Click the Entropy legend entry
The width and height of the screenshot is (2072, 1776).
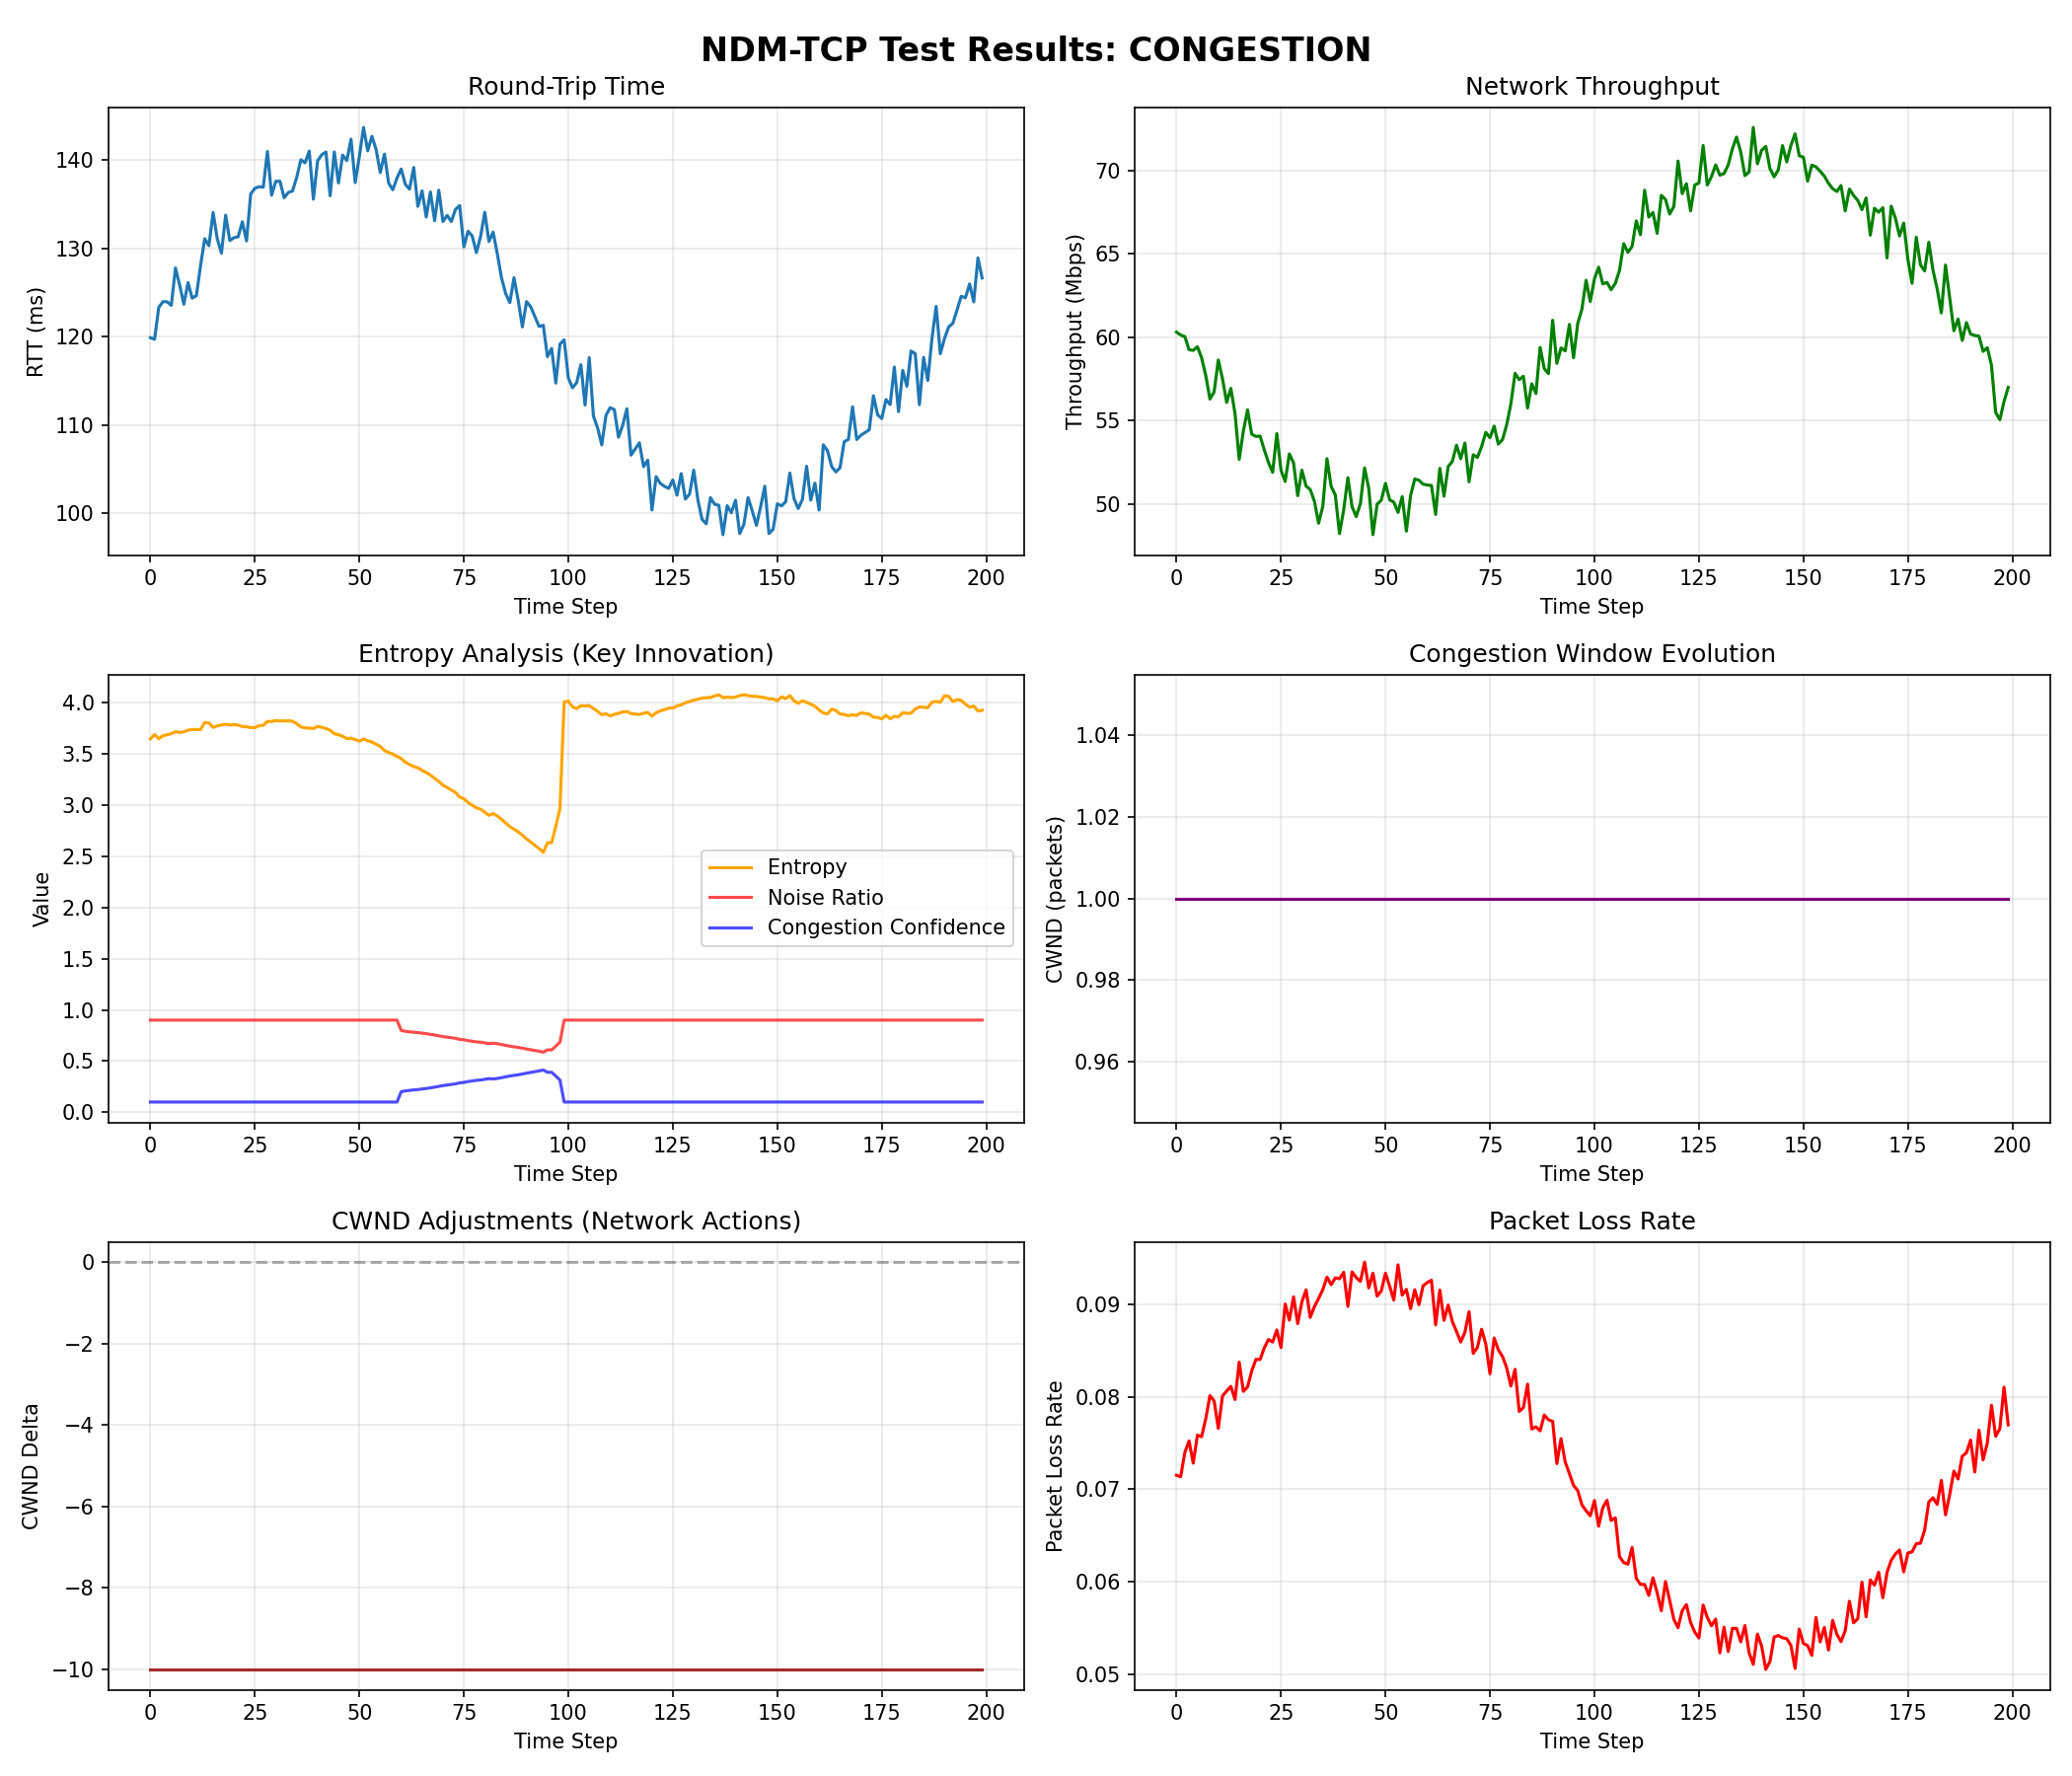(806, 867)
